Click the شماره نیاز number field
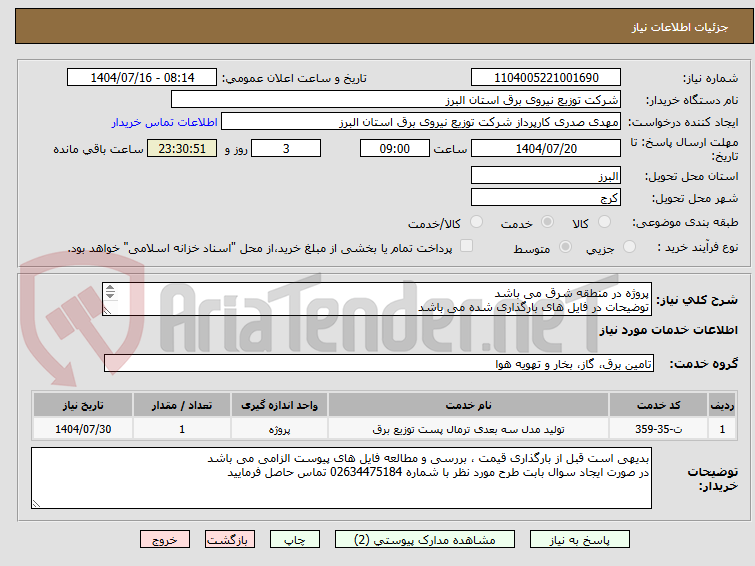This screenshot has height=566, width=755. [546, 77]
